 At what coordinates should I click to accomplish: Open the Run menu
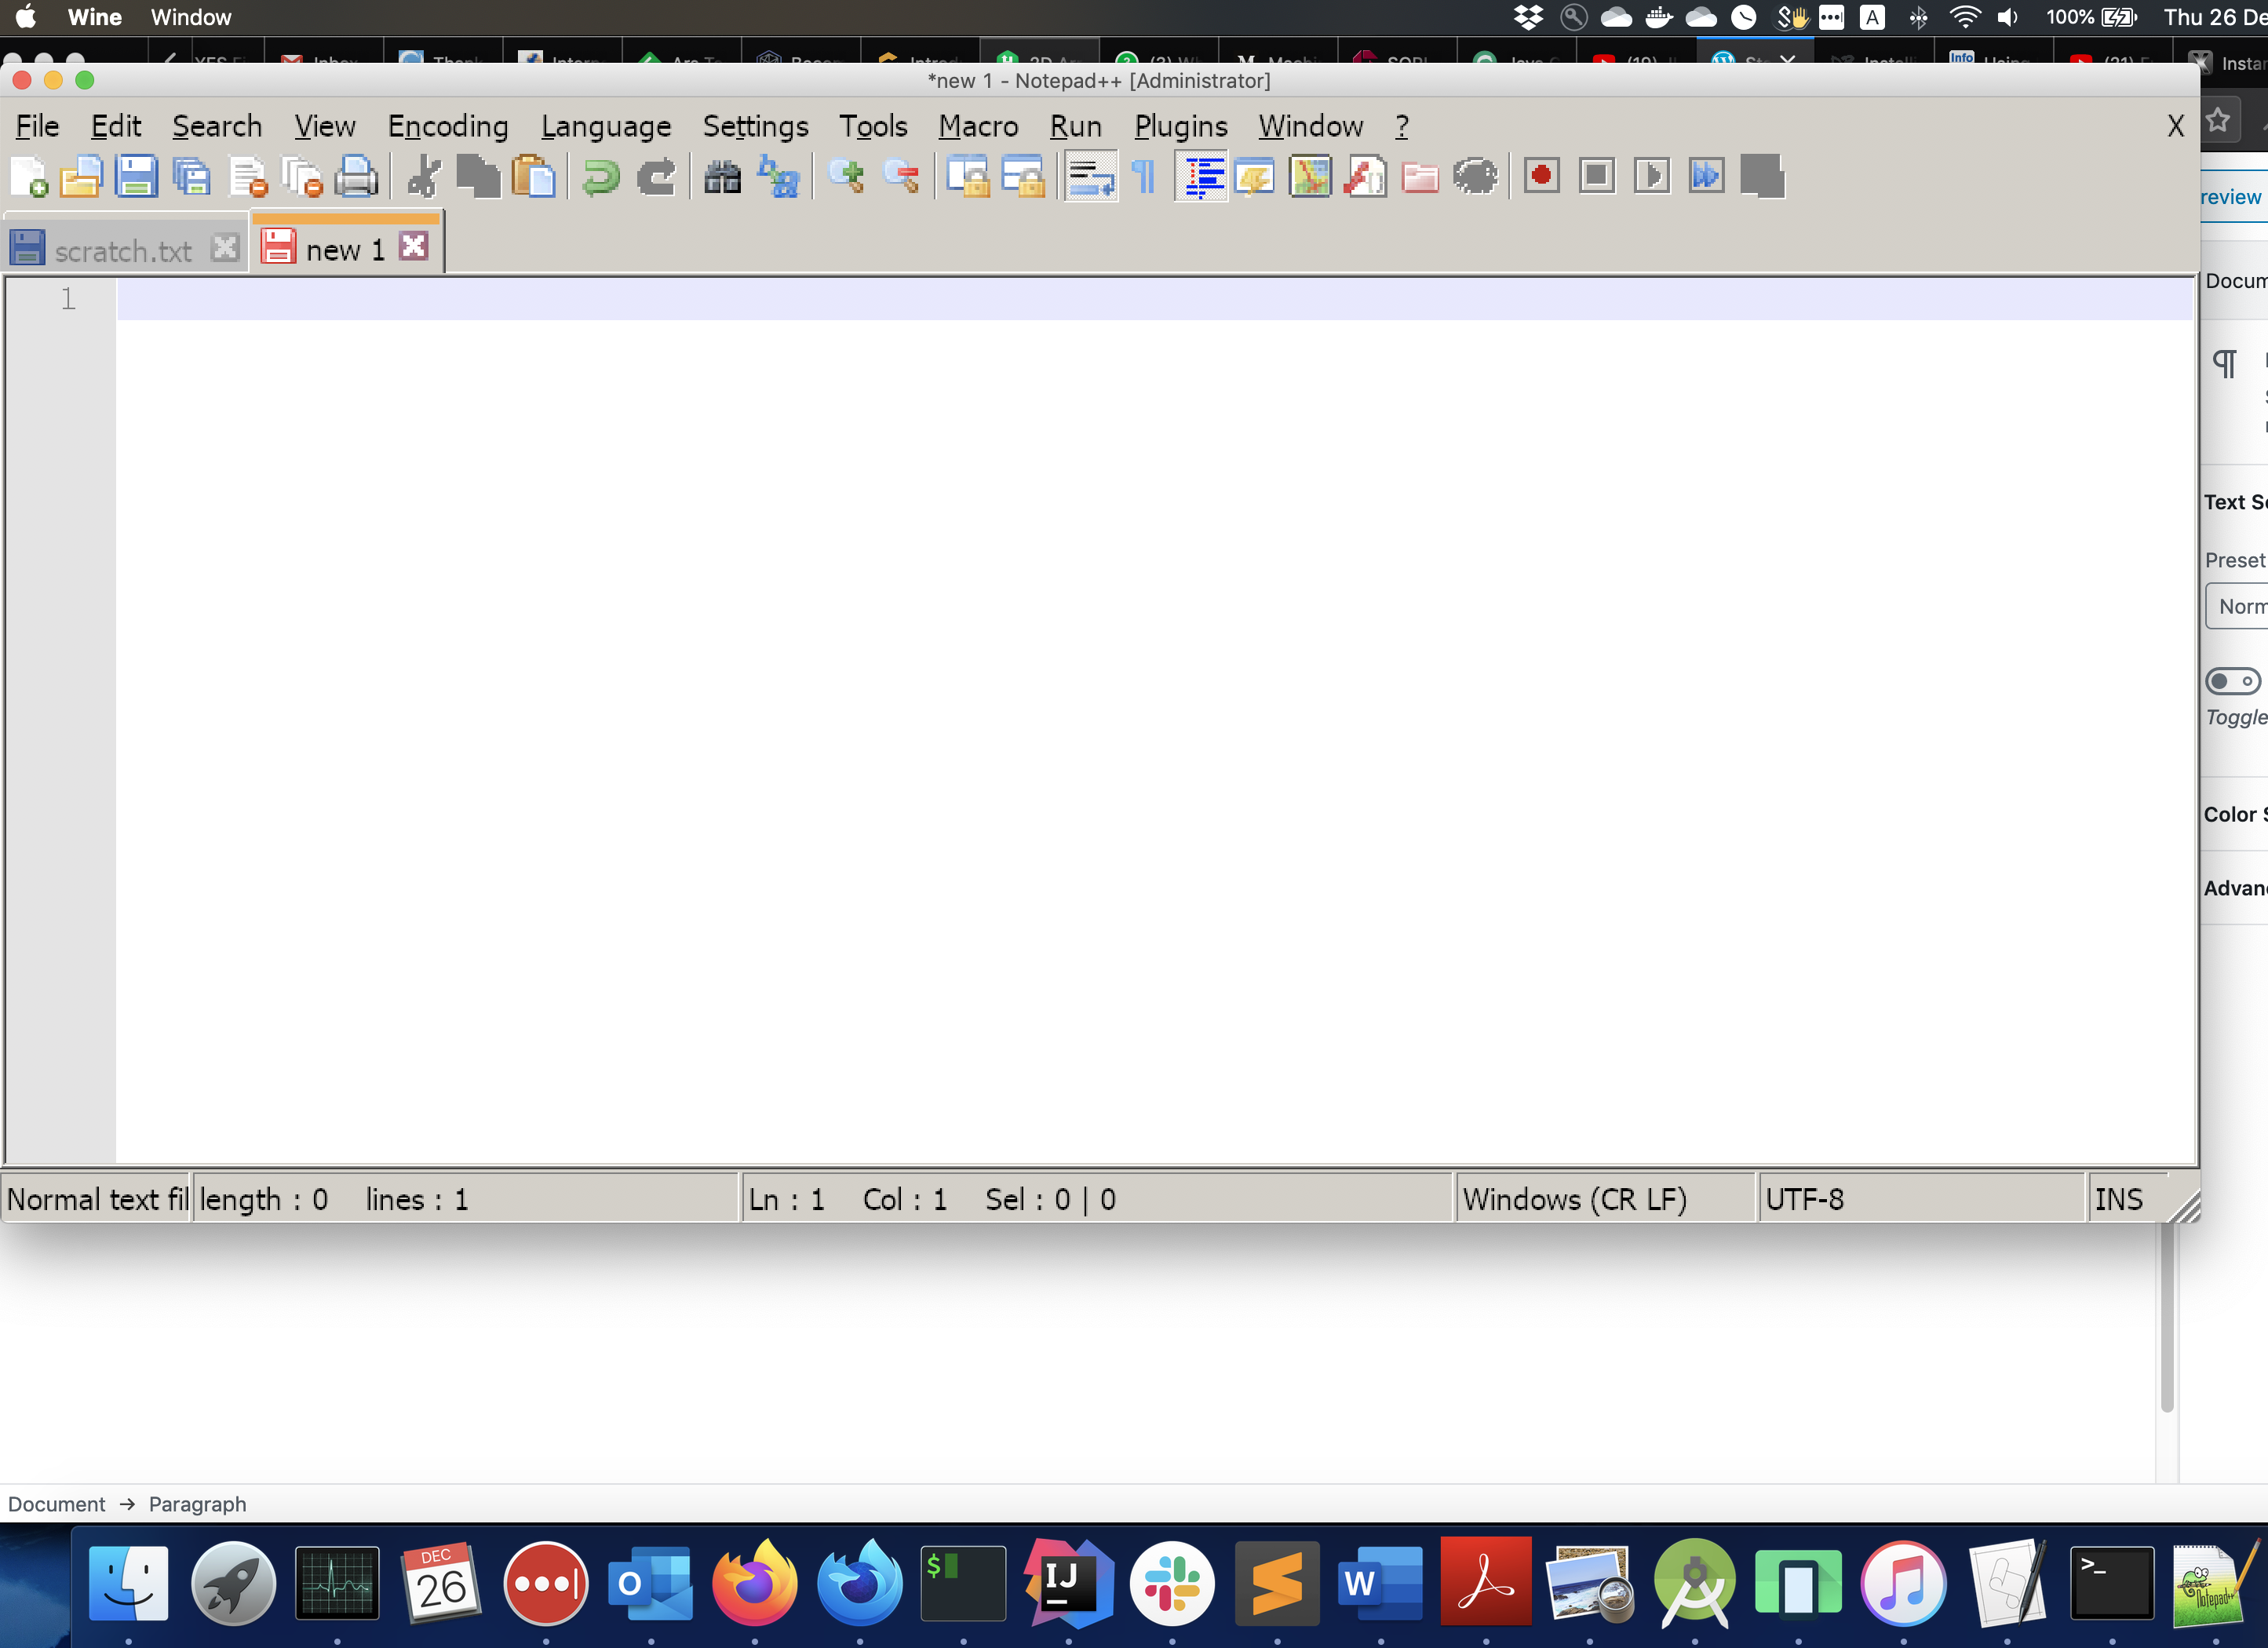(x=1076, y=126)
